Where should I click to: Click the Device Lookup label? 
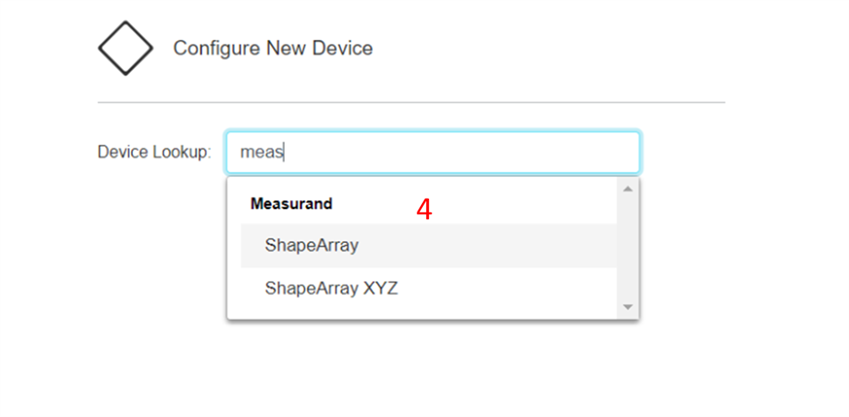click(x=154, y=152)
